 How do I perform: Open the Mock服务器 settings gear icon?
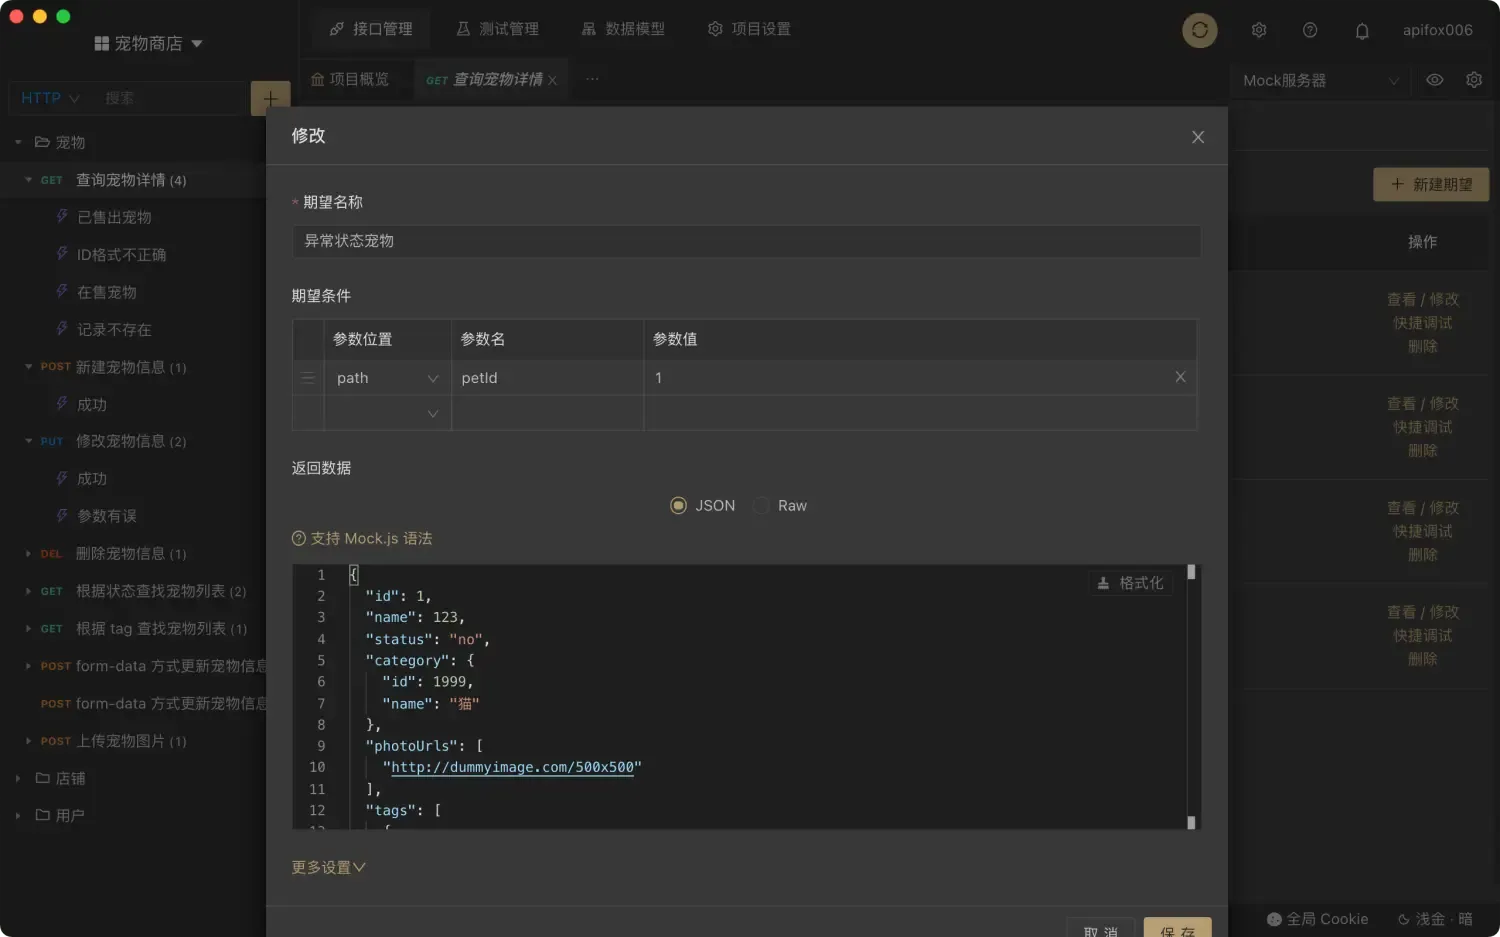(x=1474, y=80)
